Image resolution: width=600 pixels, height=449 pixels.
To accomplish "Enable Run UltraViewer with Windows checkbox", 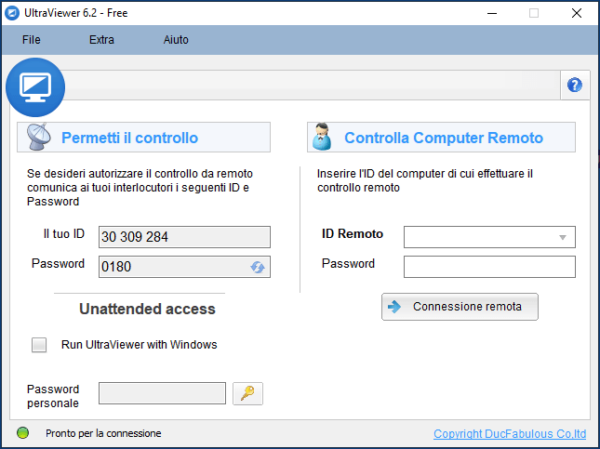I will click(39, 345).
